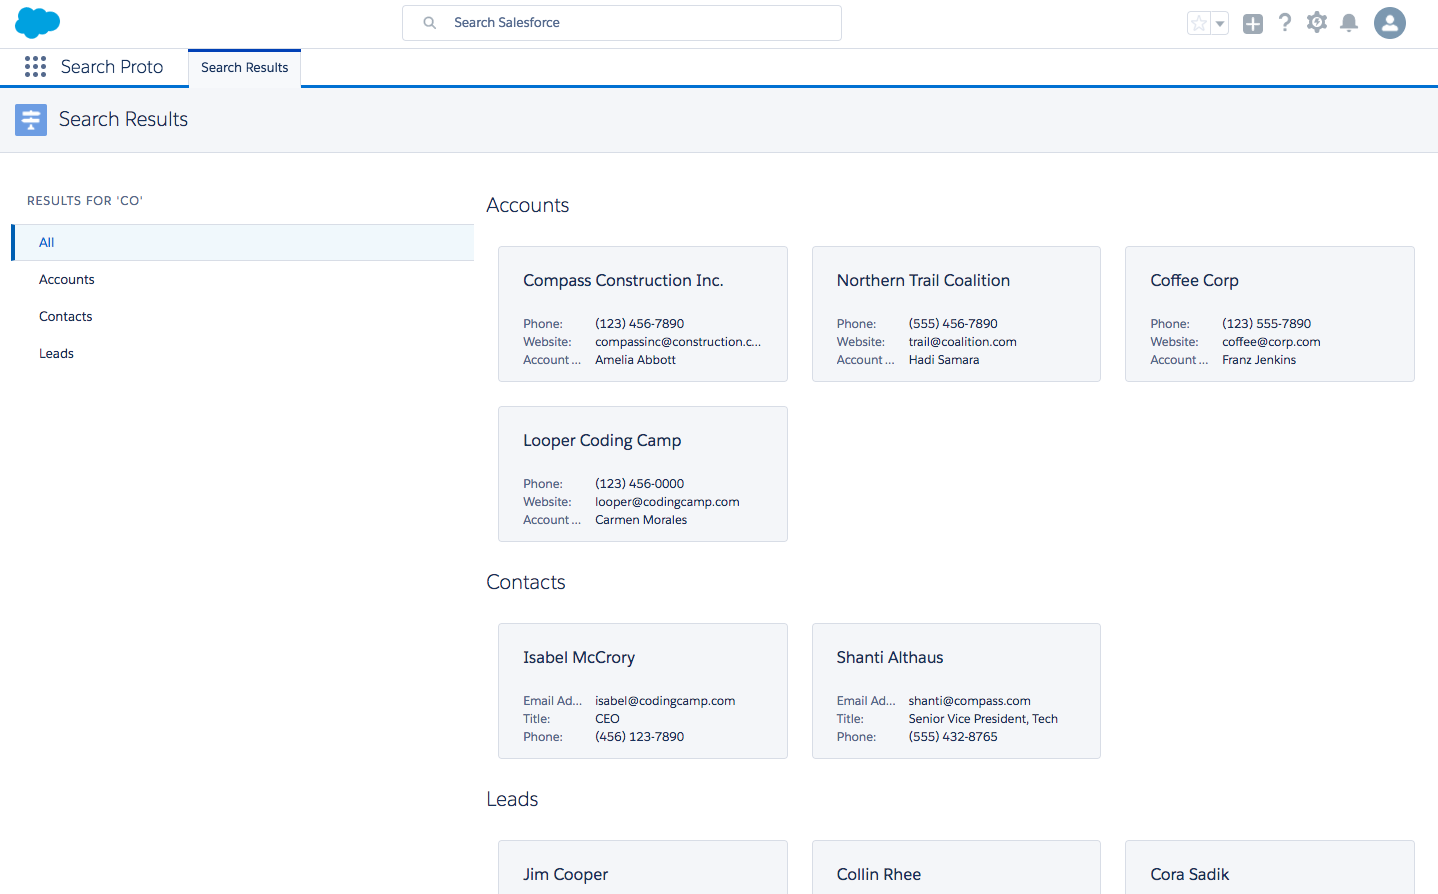
Task: Click the Search Proto app name
Action: 112,67
